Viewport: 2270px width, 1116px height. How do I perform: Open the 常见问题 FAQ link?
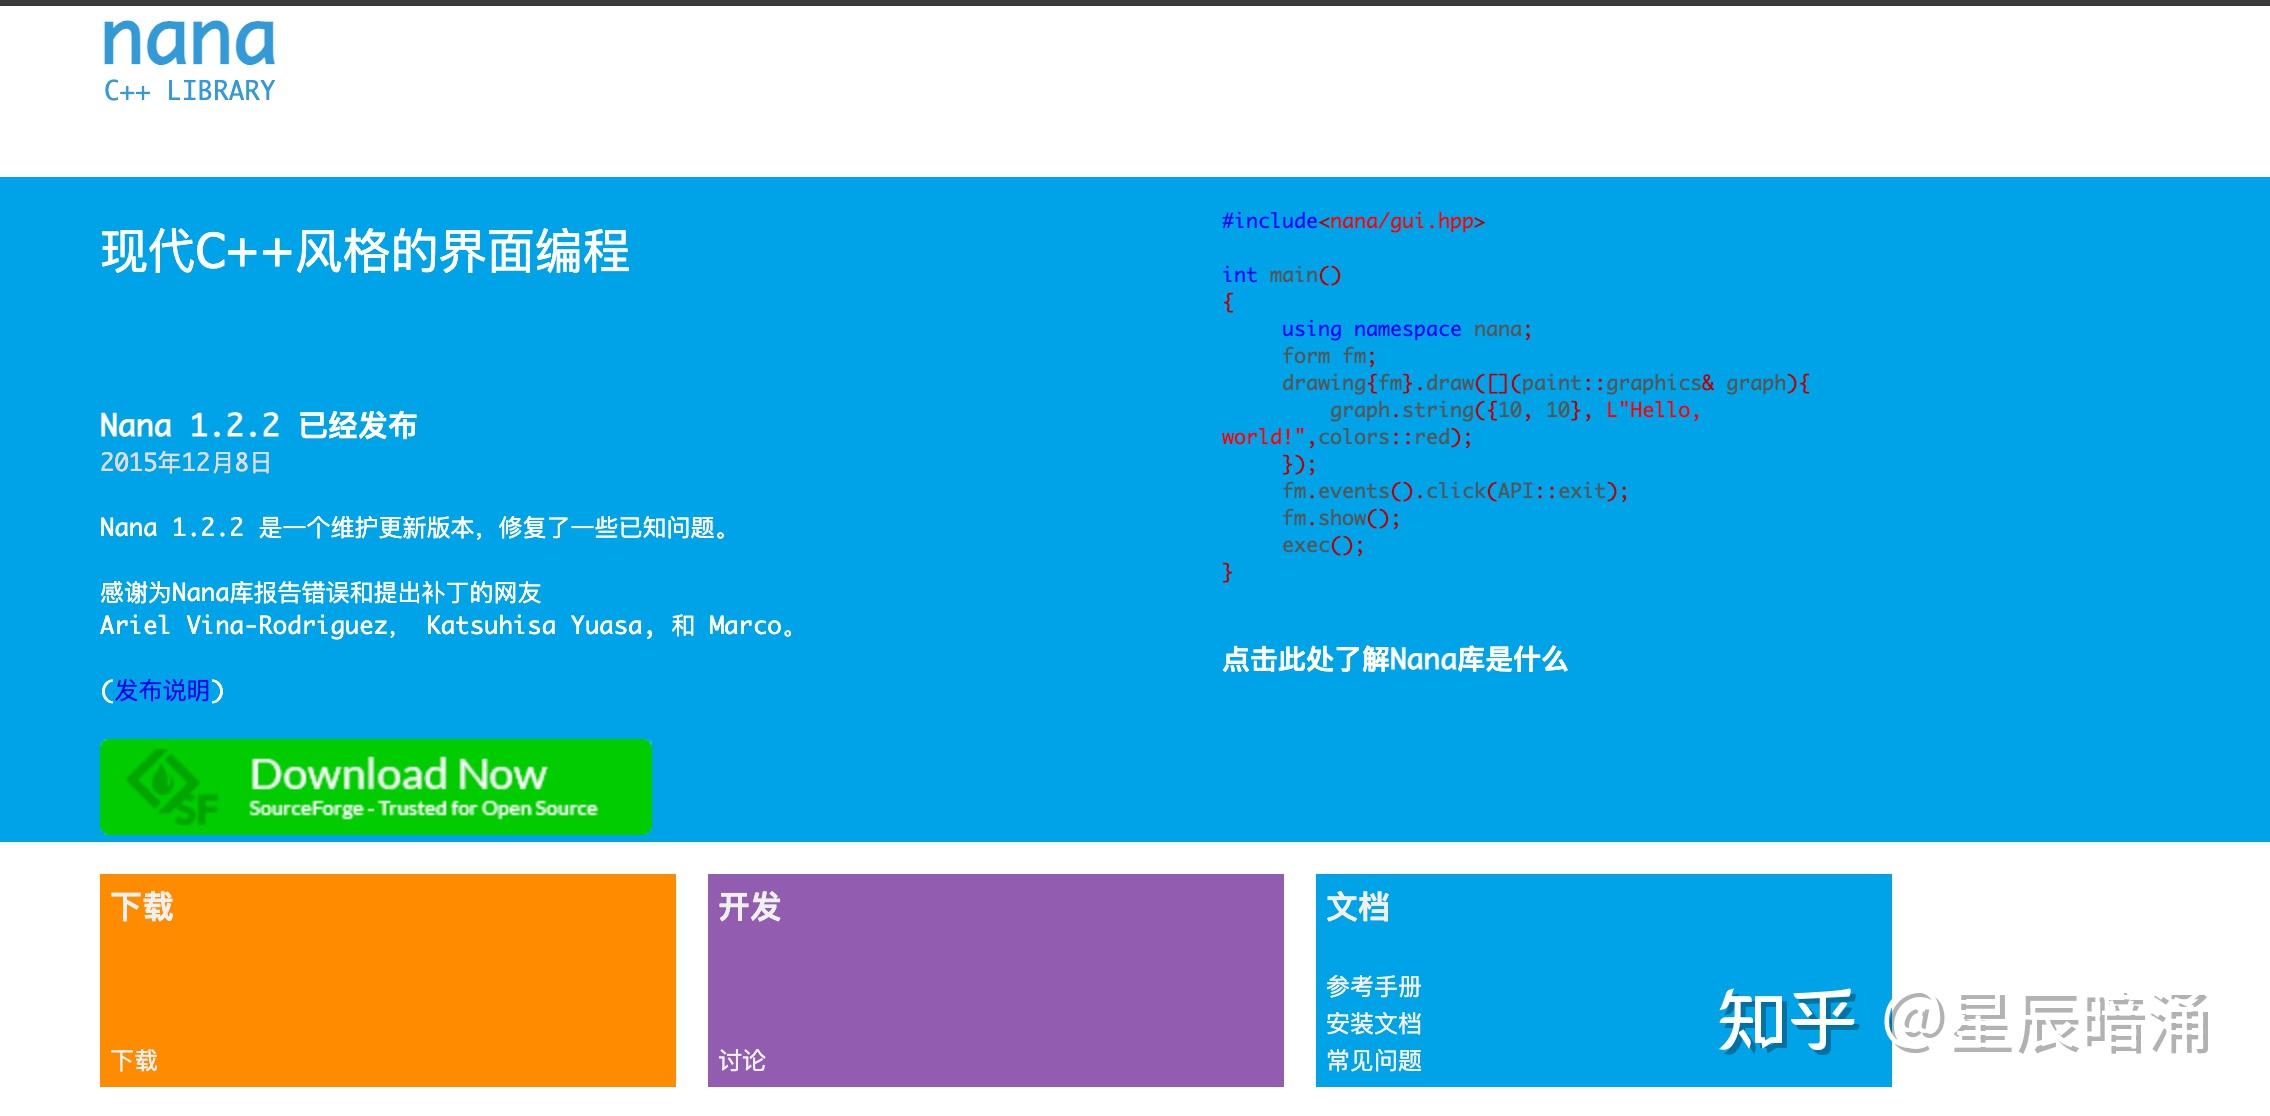coord(1377,1060)
